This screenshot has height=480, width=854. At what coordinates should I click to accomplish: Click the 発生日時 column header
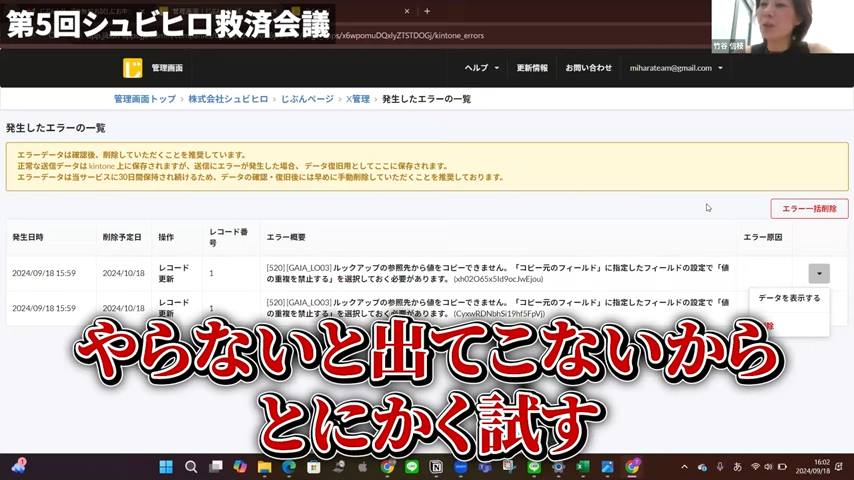(28, 238)
